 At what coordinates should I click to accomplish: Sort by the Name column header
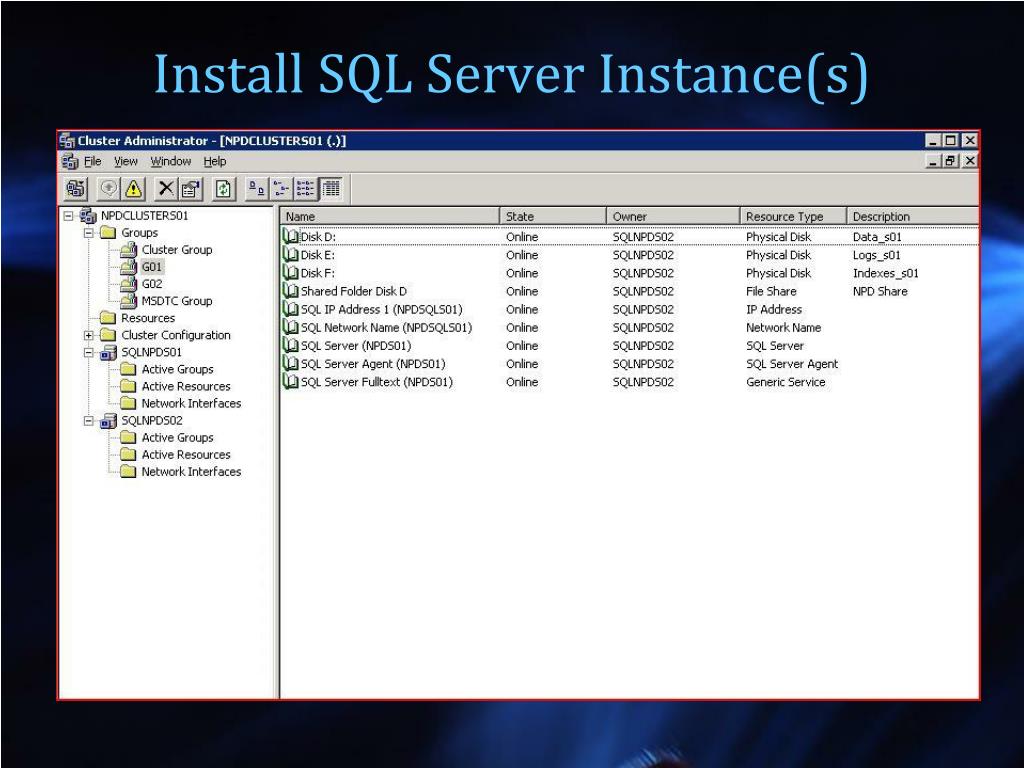(x=390, y=216)
